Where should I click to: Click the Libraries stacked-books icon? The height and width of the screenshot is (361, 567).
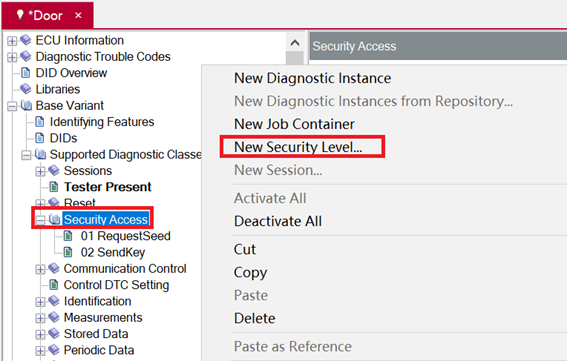[26, 89]
